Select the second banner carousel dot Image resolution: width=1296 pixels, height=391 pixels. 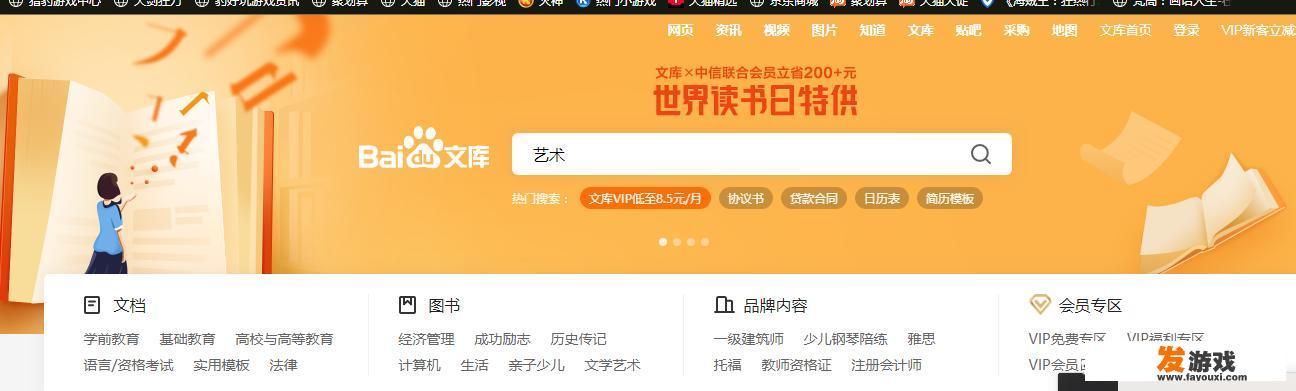[677, 241]
